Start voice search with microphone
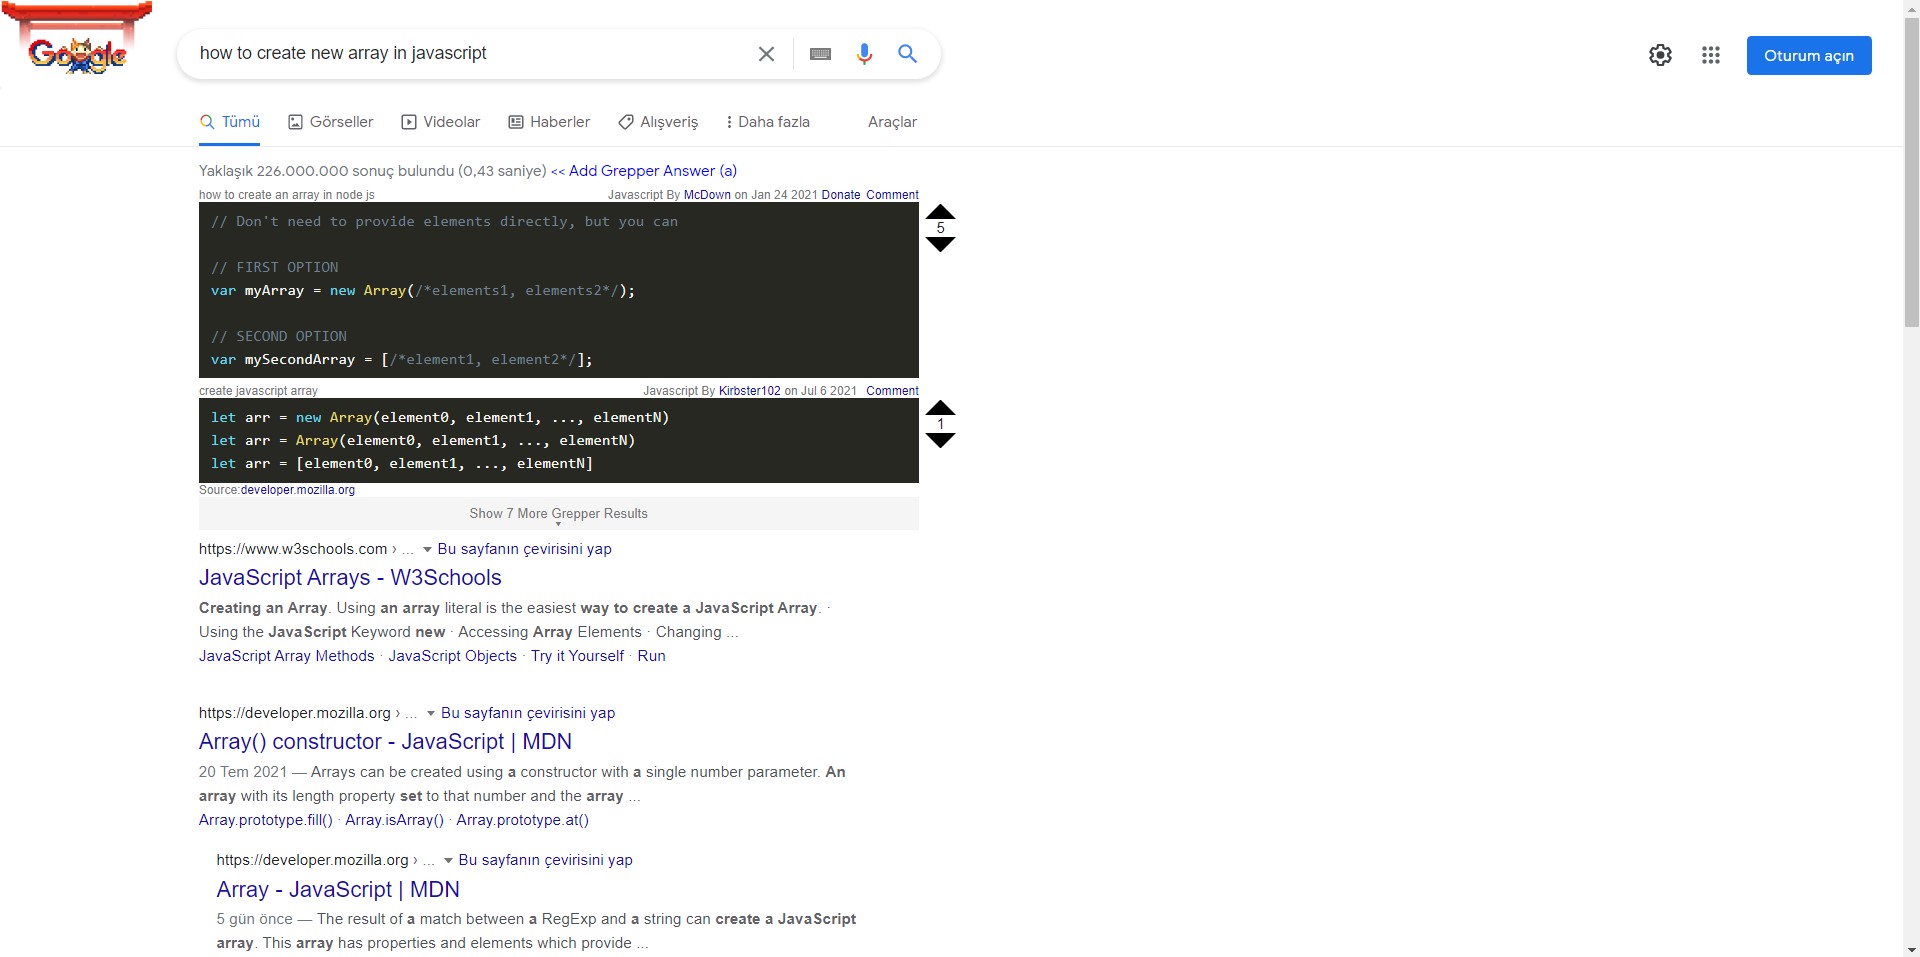Image resolution: width=1920 pixels, height=957 pixels. 864,54
